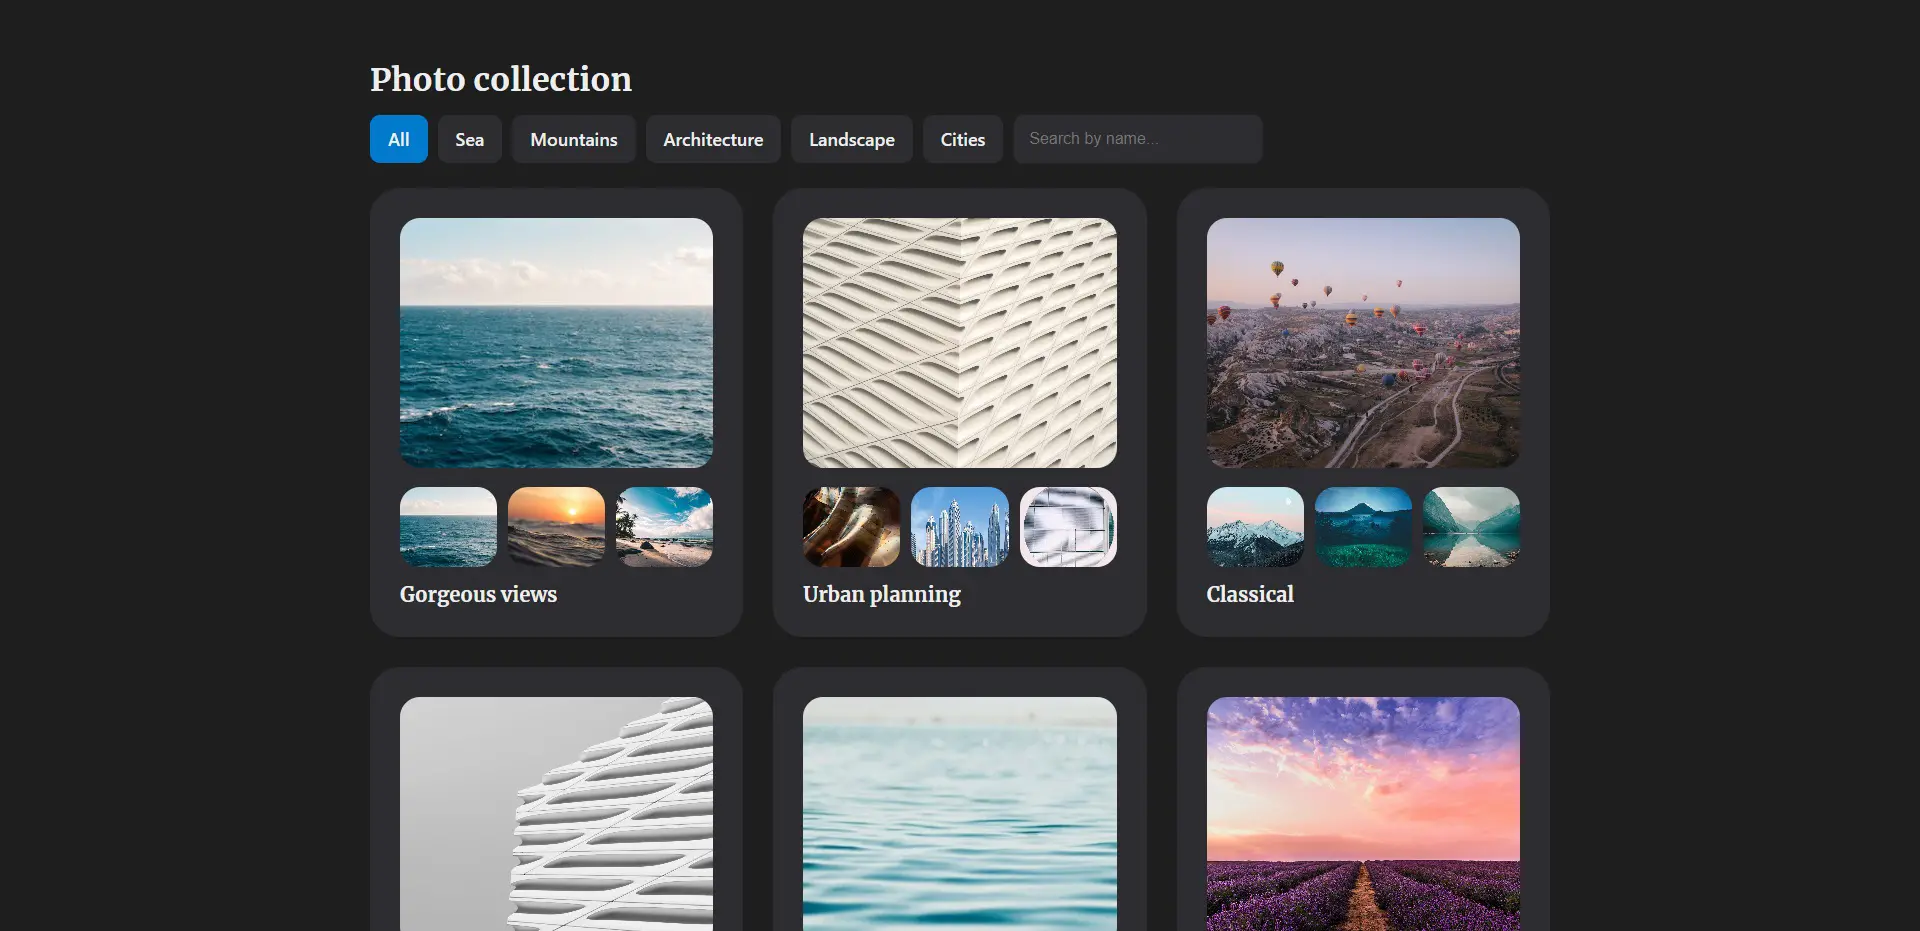Filter by Cities category
Viewport: 1920px width, 931px height.
(962, 139)
